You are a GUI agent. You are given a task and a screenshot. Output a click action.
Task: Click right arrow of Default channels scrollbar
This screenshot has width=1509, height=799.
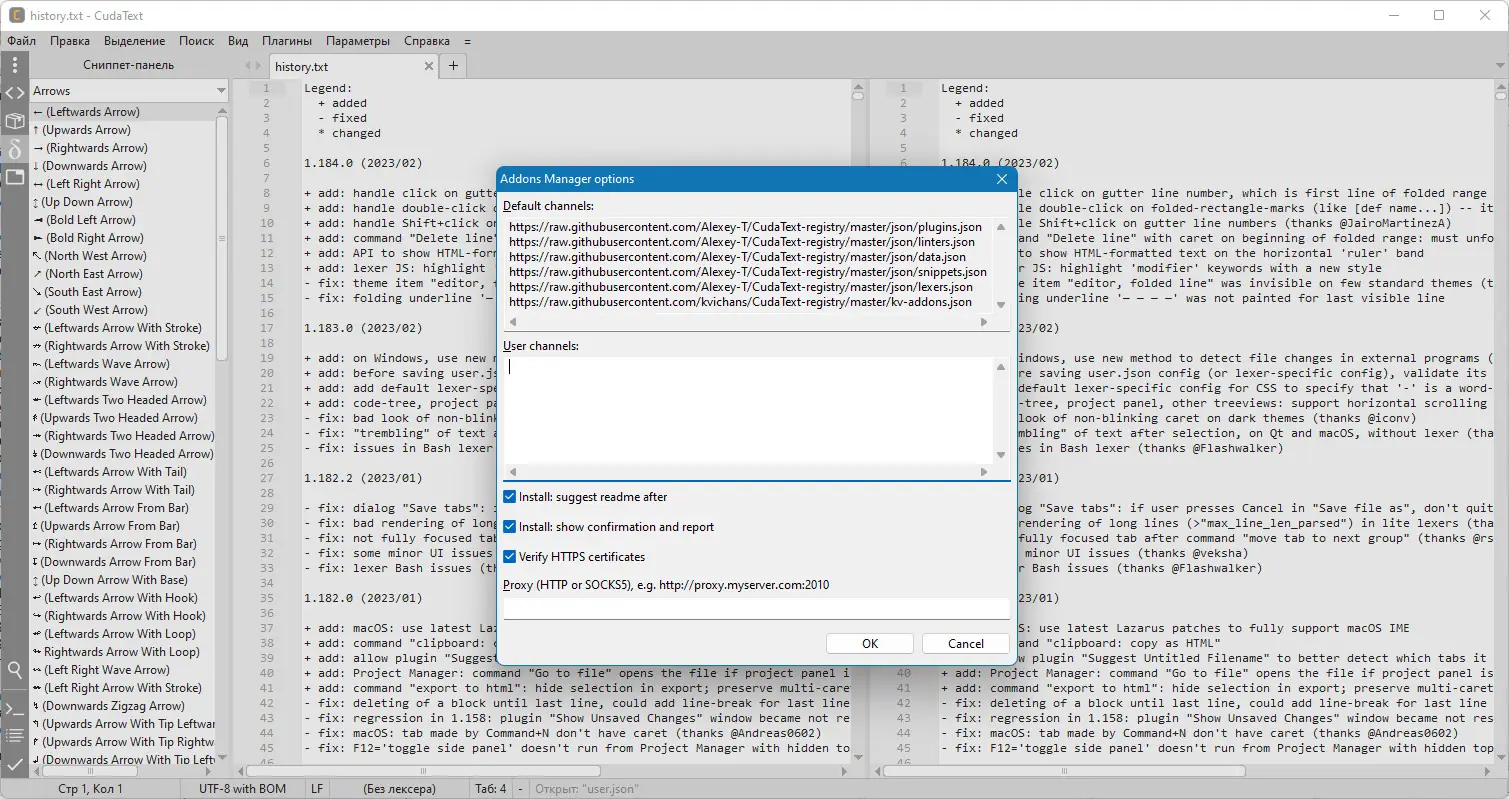pyautogui.click(x=984, y=322)
